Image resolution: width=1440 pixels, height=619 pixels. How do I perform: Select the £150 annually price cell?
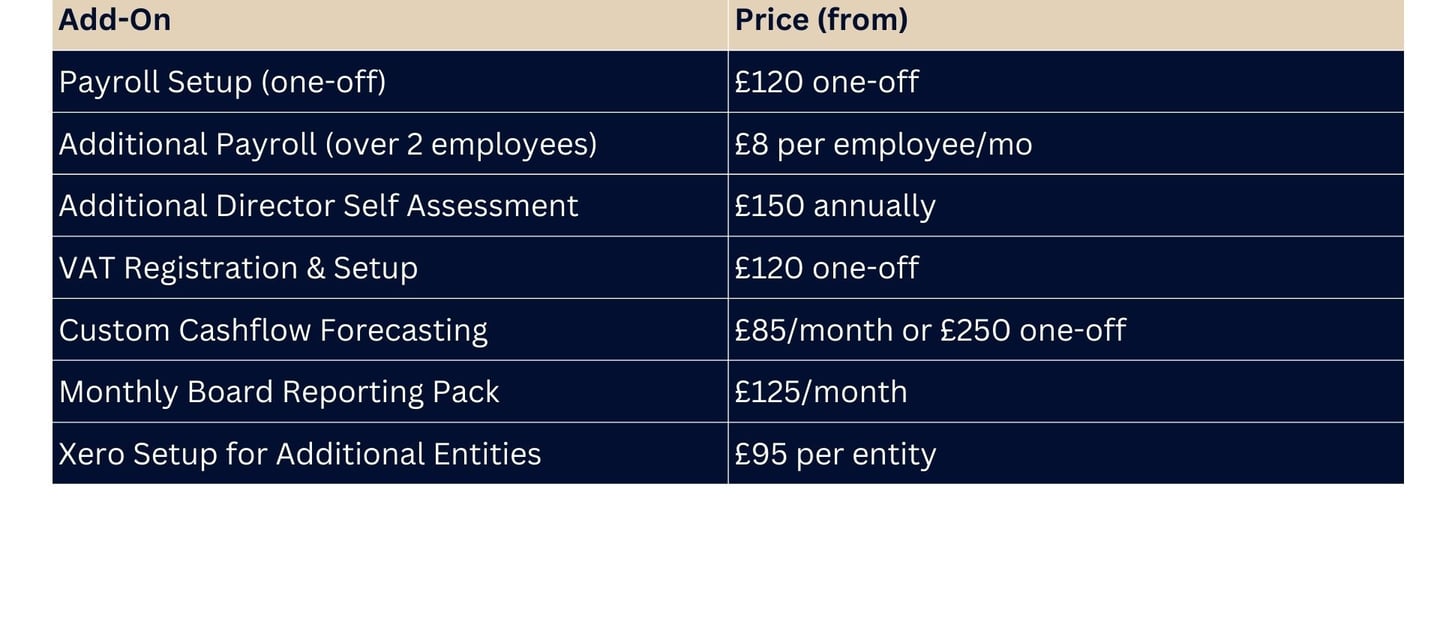tap(1066, 206)
